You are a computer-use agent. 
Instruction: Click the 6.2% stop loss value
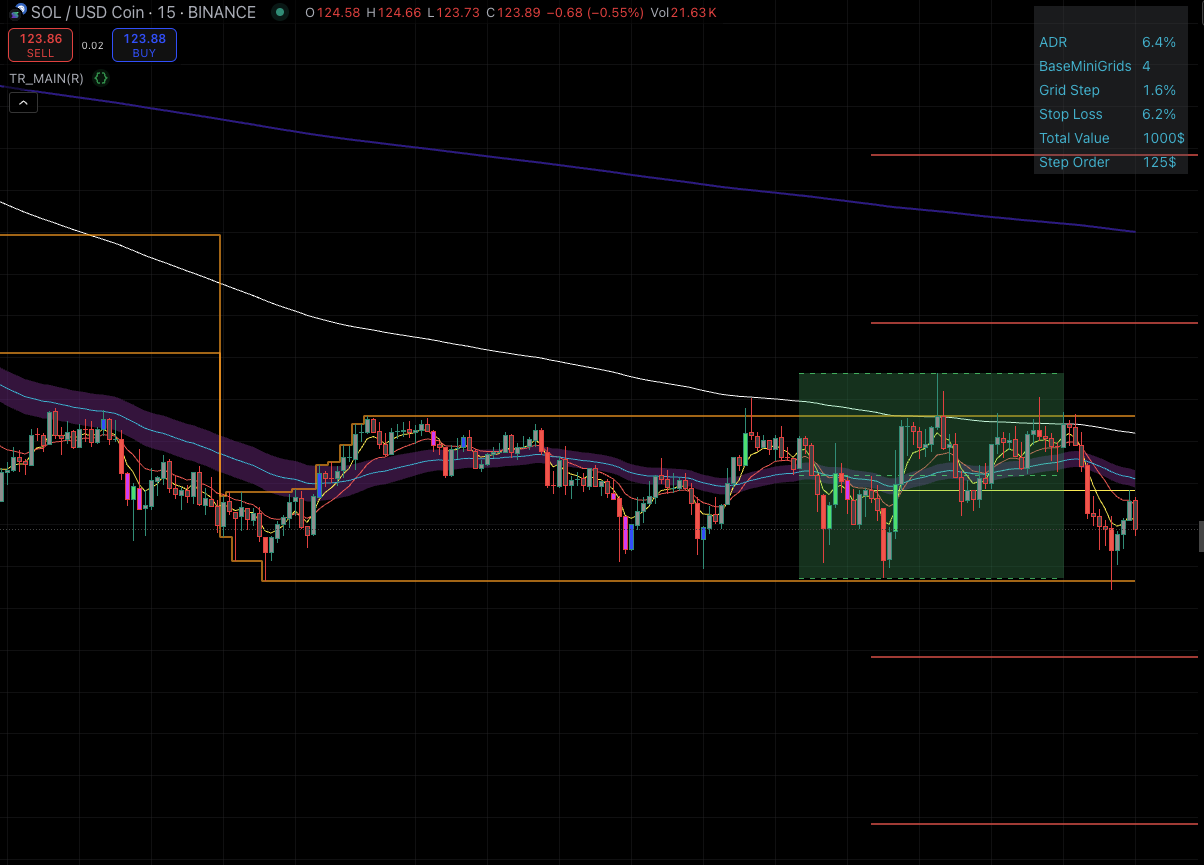coord(1159,114)
